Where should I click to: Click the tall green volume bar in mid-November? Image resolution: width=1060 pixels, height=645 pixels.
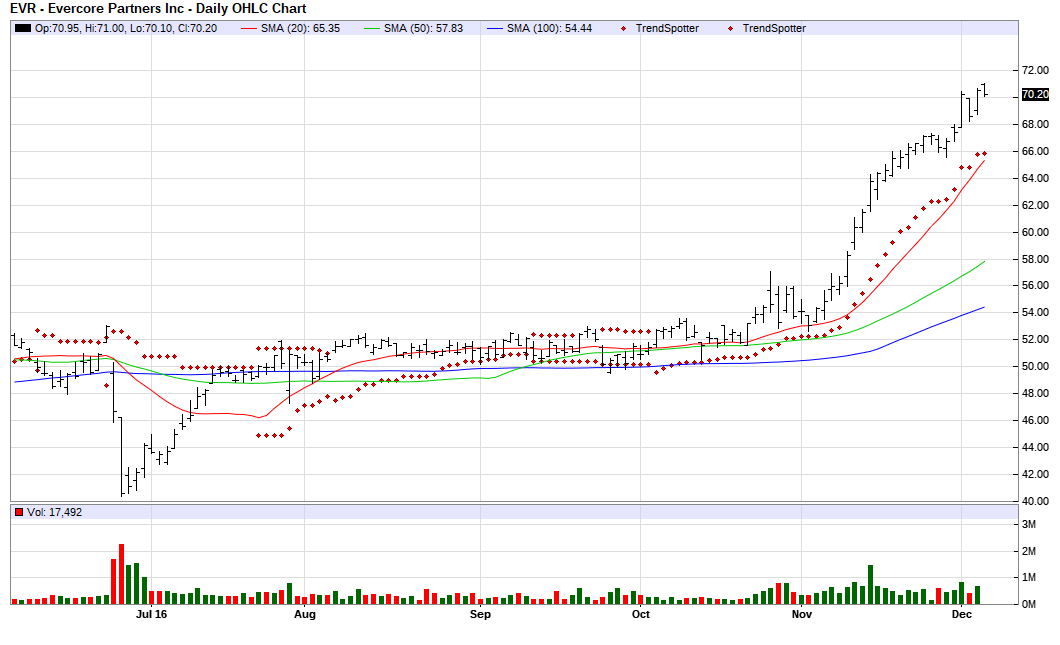(x=870, y=584)
